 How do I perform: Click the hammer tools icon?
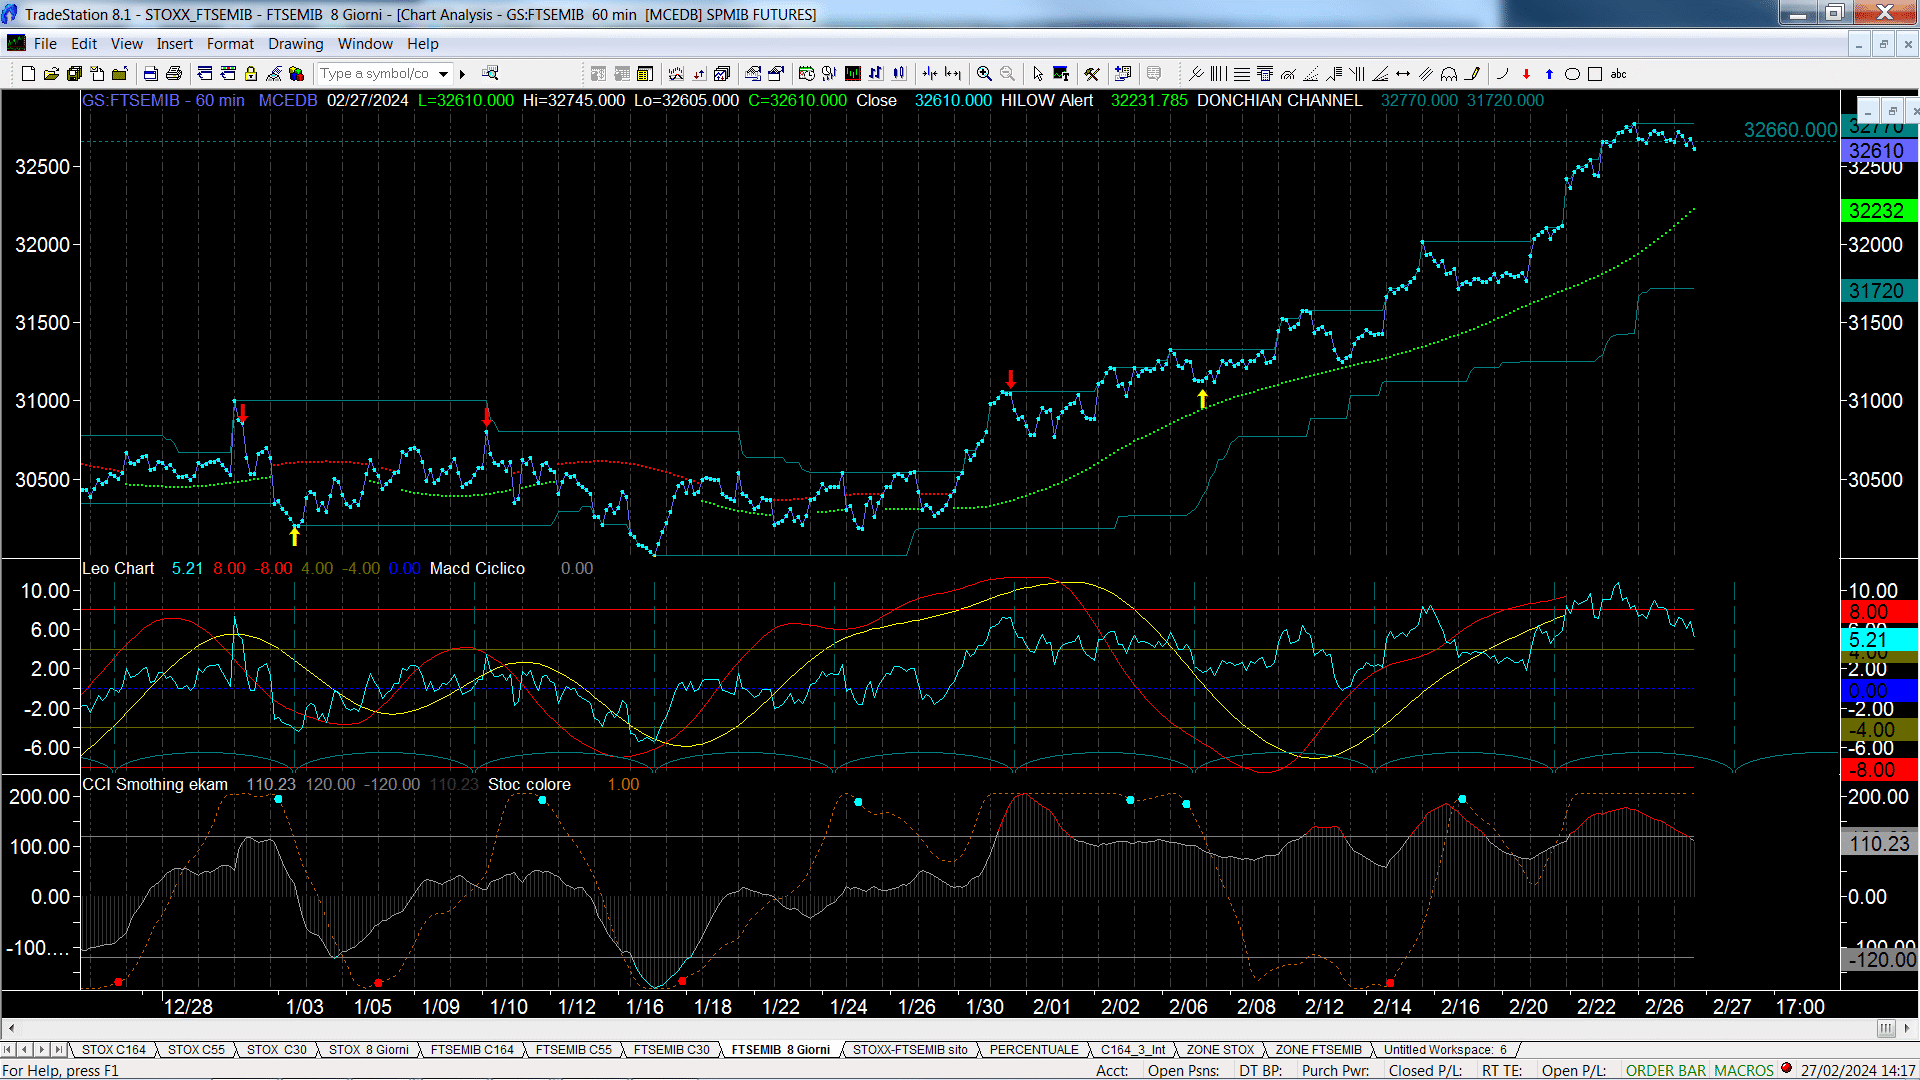(1091, 74)
